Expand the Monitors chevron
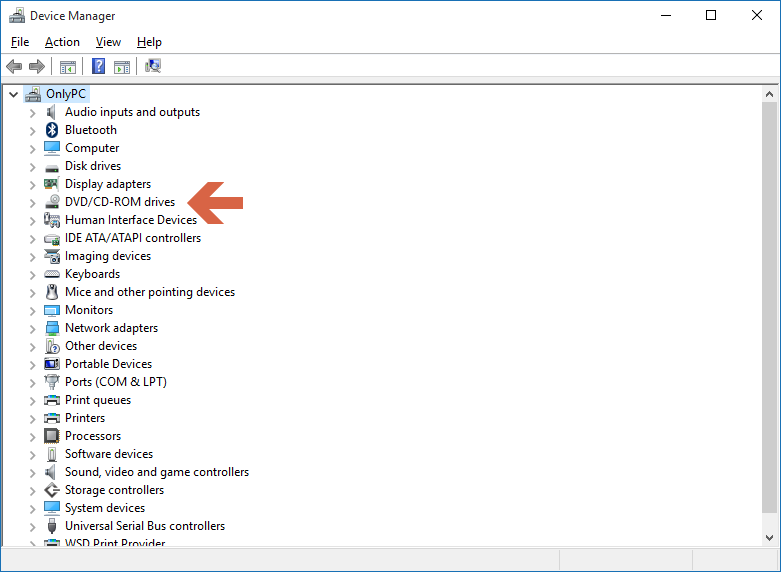This screenshot has width=781, height=572. coord(32,311)
